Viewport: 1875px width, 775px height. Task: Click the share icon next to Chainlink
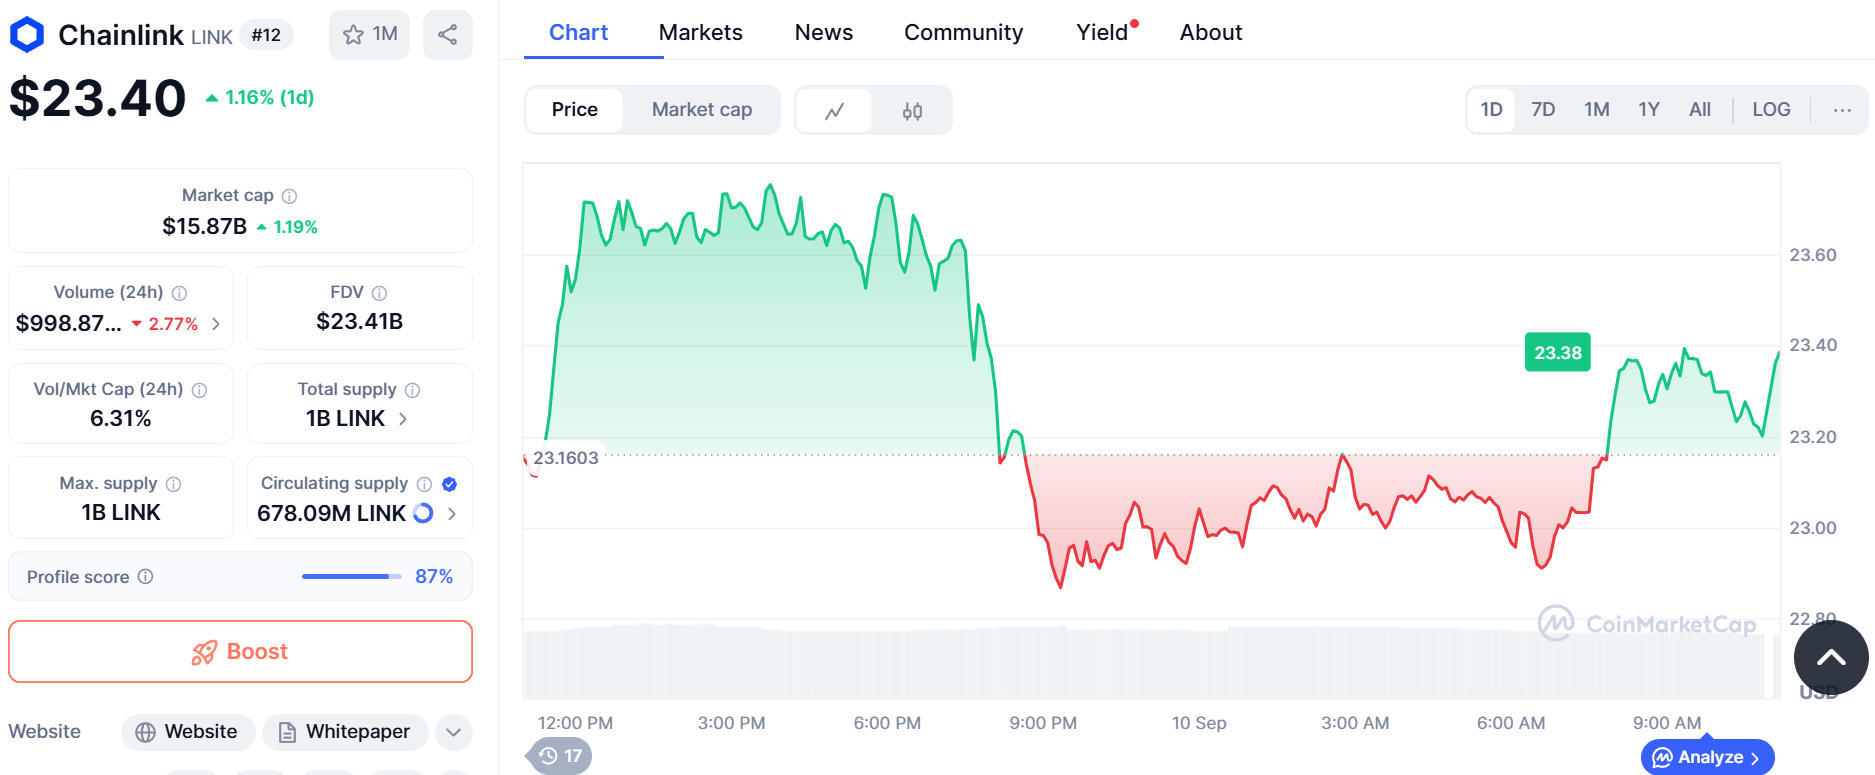tap(447, 35)
